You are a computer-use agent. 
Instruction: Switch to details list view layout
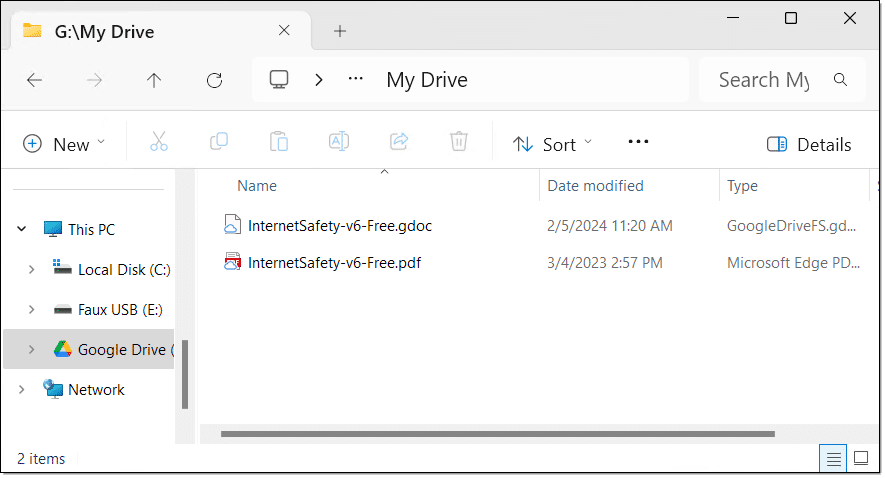click(x=832, y=458)
